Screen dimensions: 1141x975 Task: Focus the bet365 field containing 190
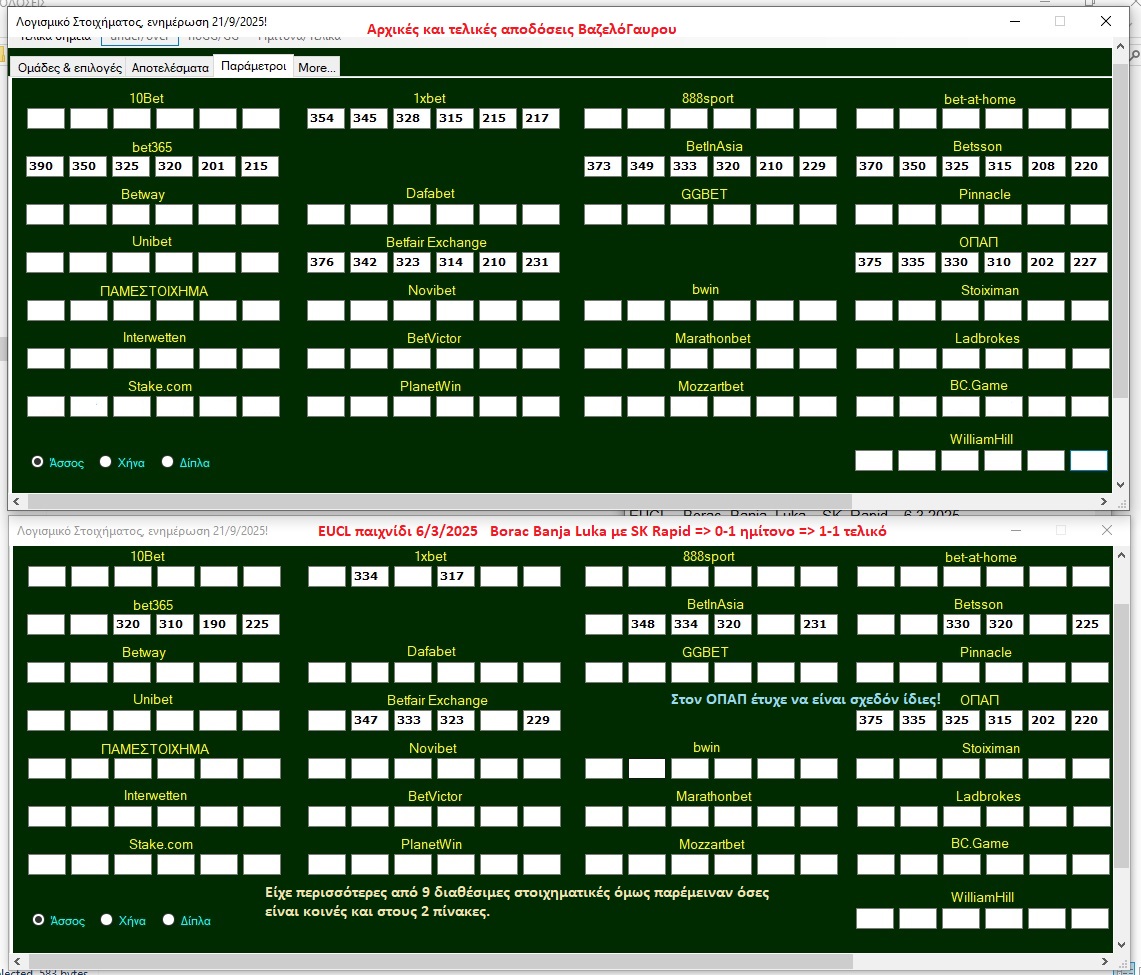(218, 624)
